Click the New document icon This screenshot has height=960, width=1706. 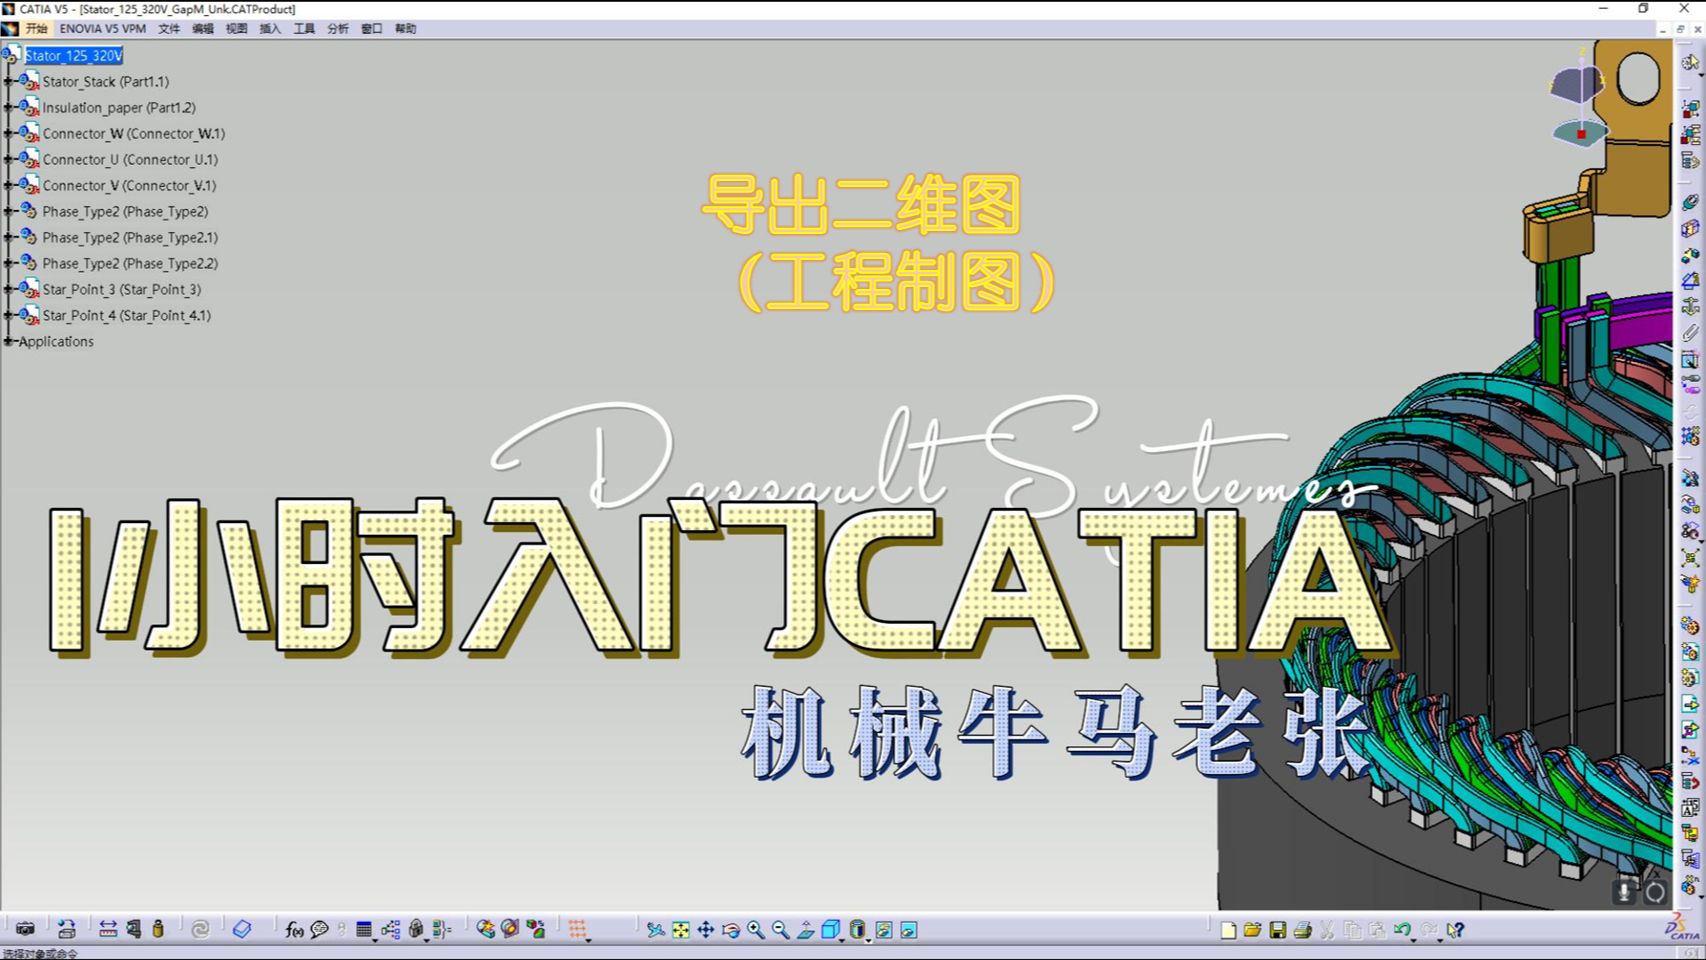[x=1228, y=929]
